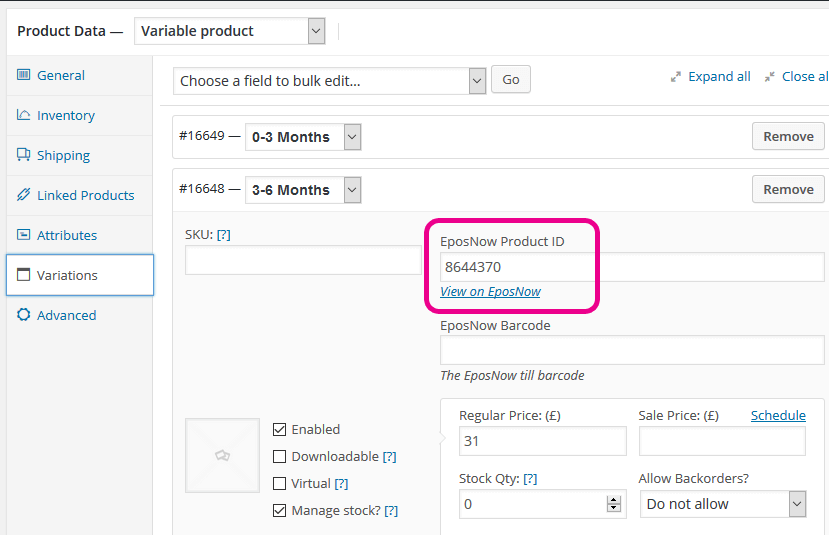Image resolution: width=829 pixels, height=535 pixels.
Task: Click the General tab icon
Action: [23, 75]
